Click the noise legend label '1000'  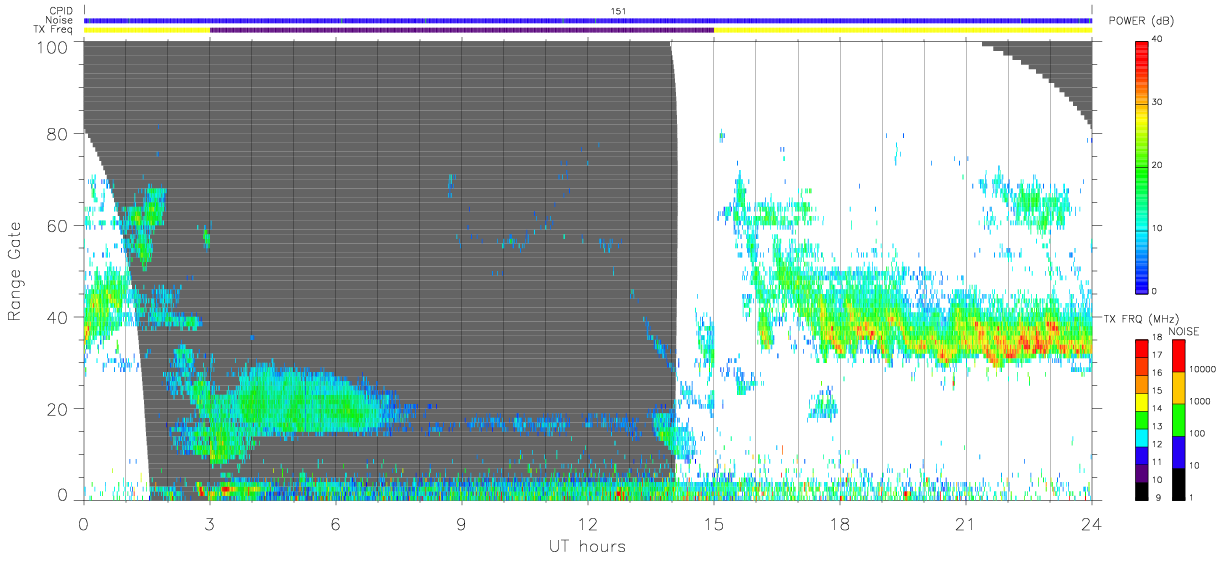click(1201, 401)
